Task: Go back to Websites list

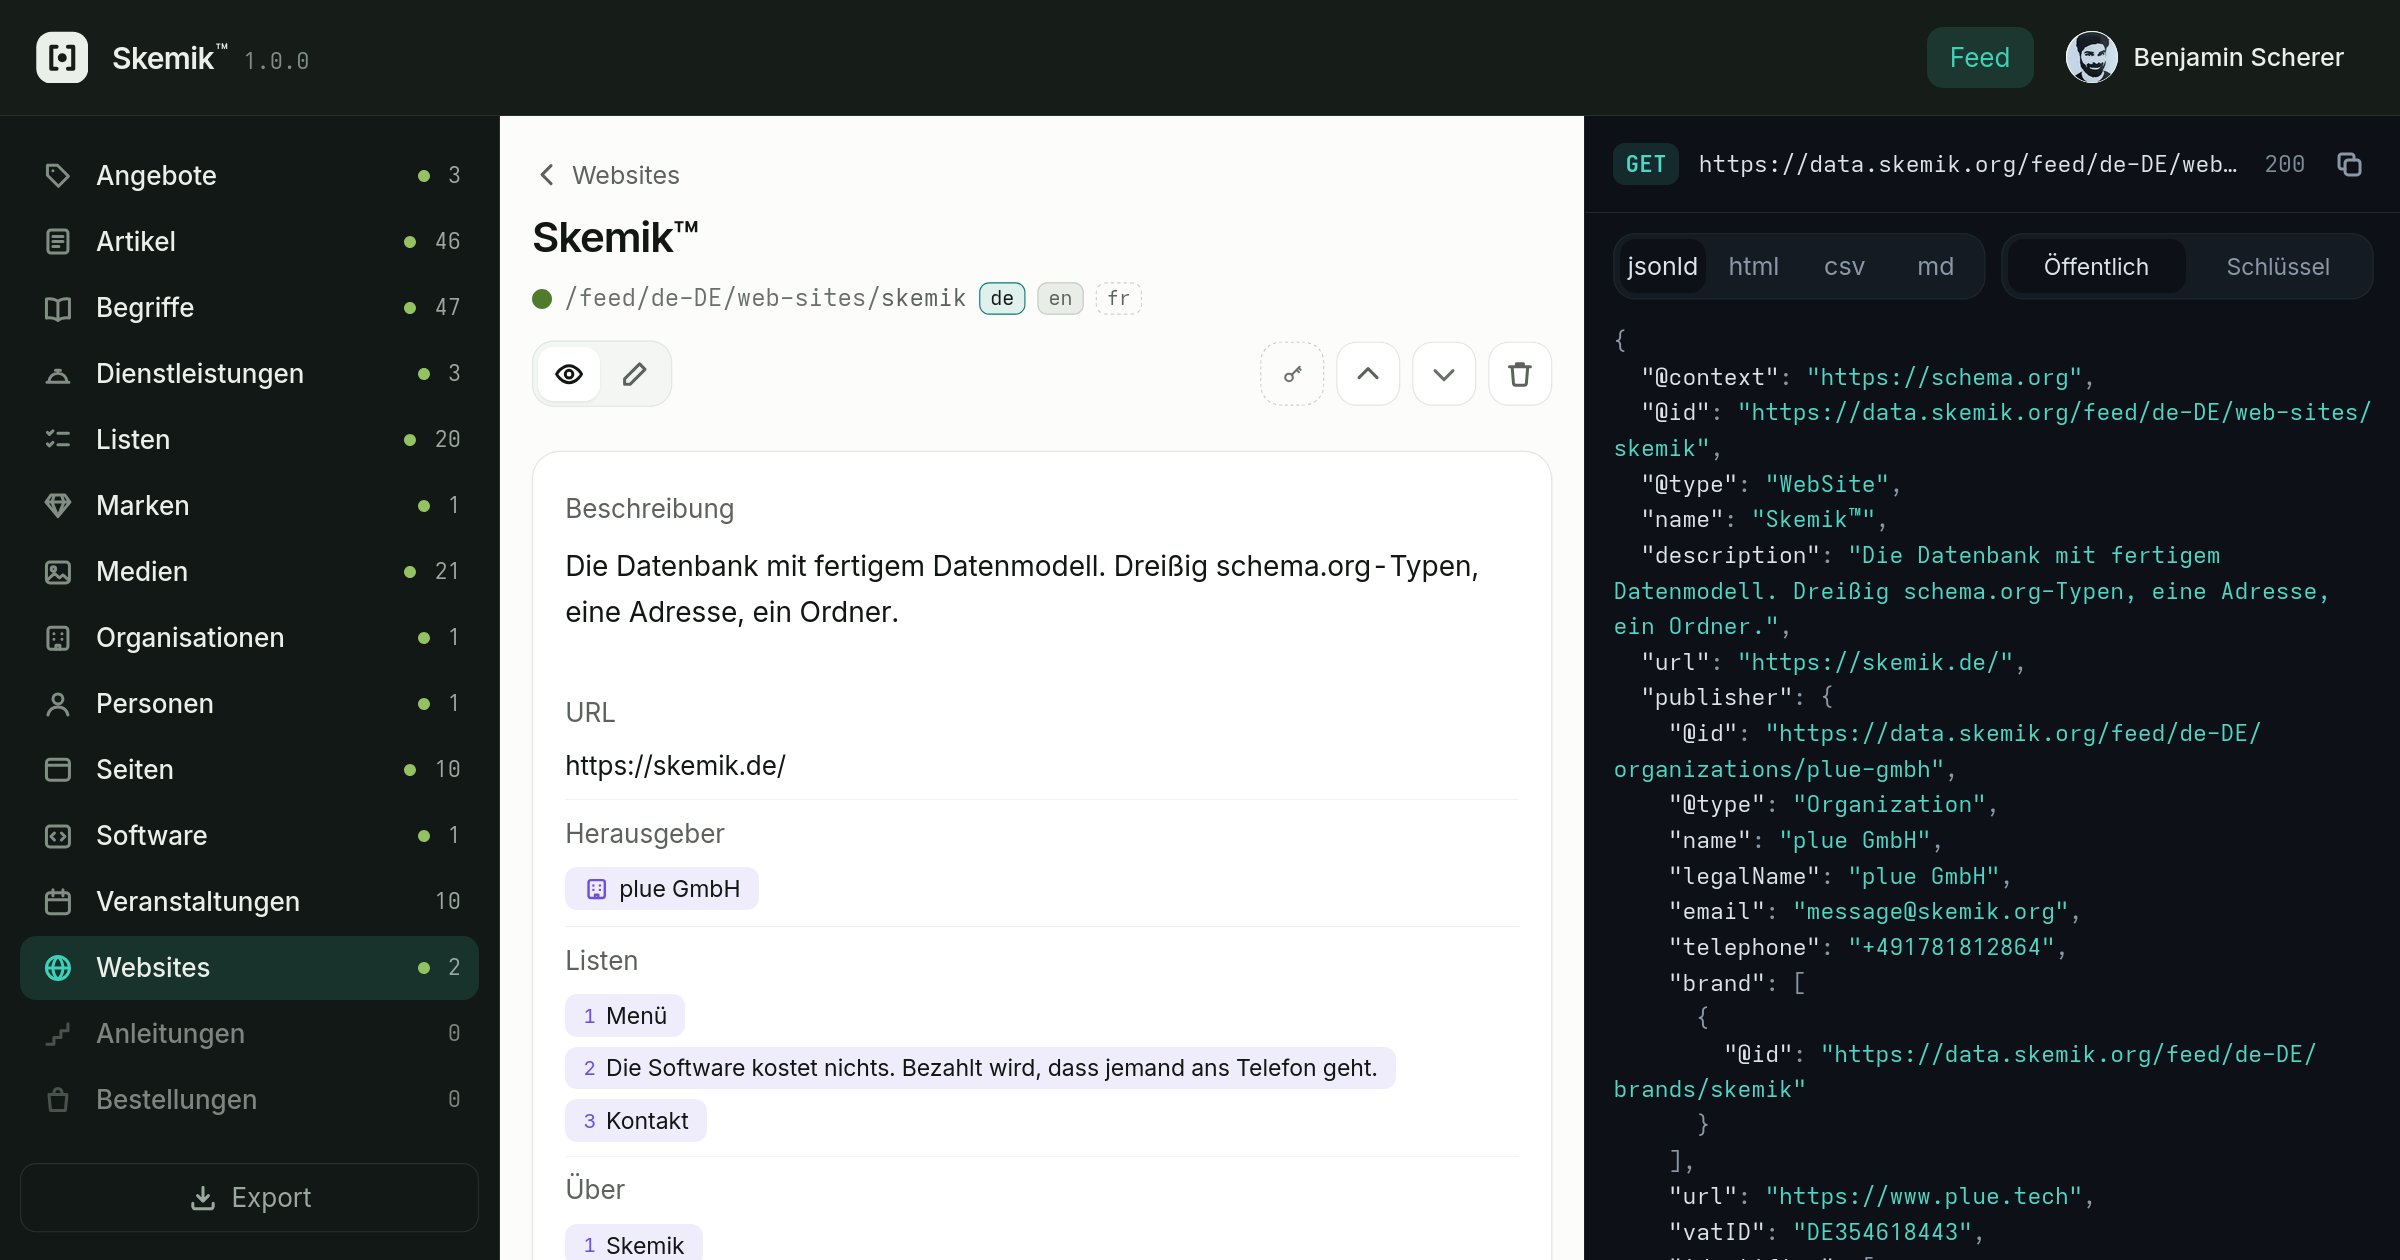Action: 608,175
